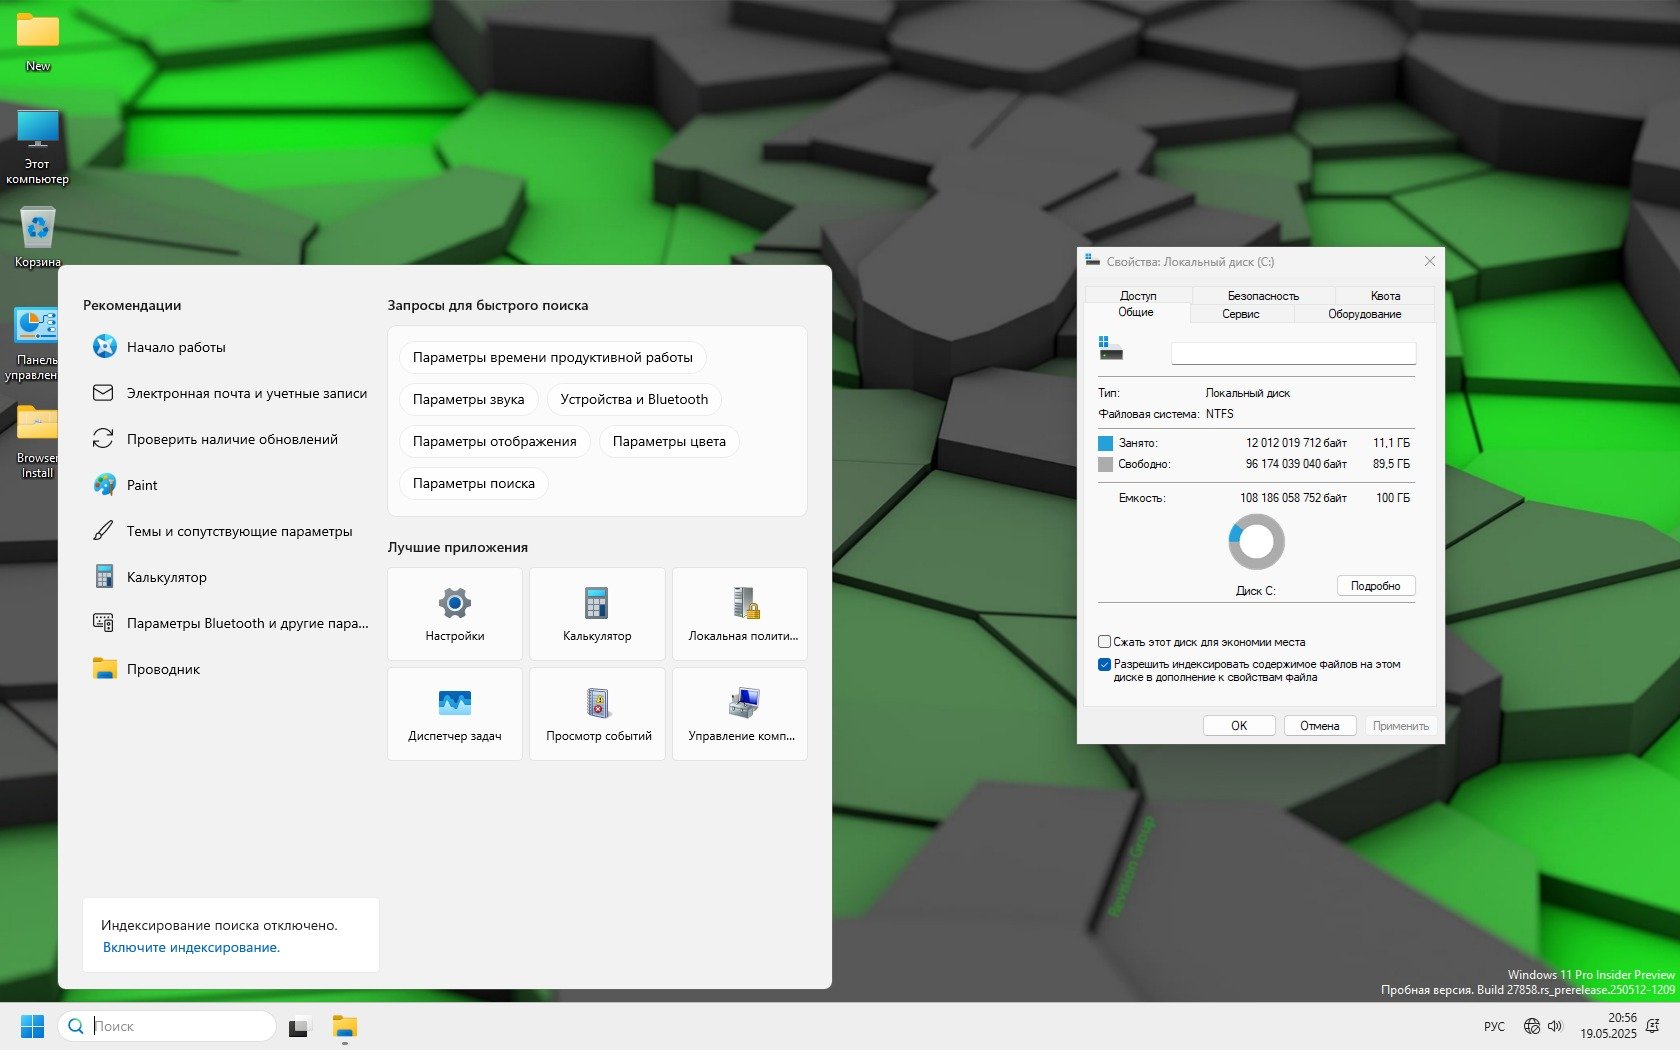Launch the Event Viewer tile
The width and height of the screenshot is (1680, 1050).
tap(598, 714)
